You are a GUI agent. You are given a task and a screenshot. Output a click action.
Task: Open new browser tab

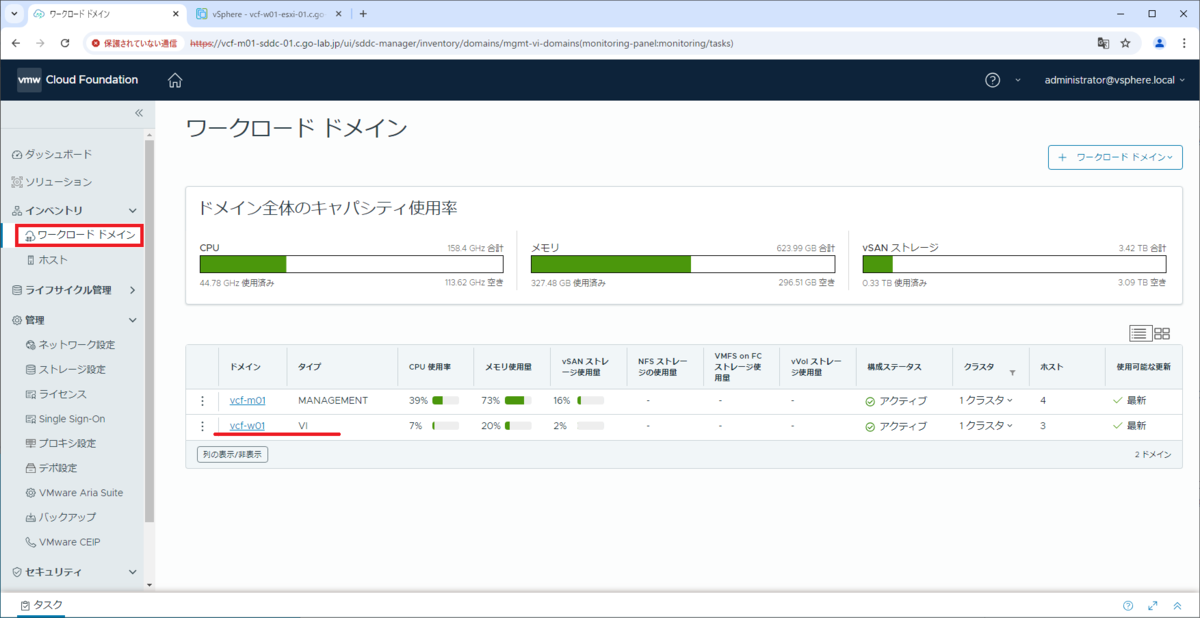[363, 14]
